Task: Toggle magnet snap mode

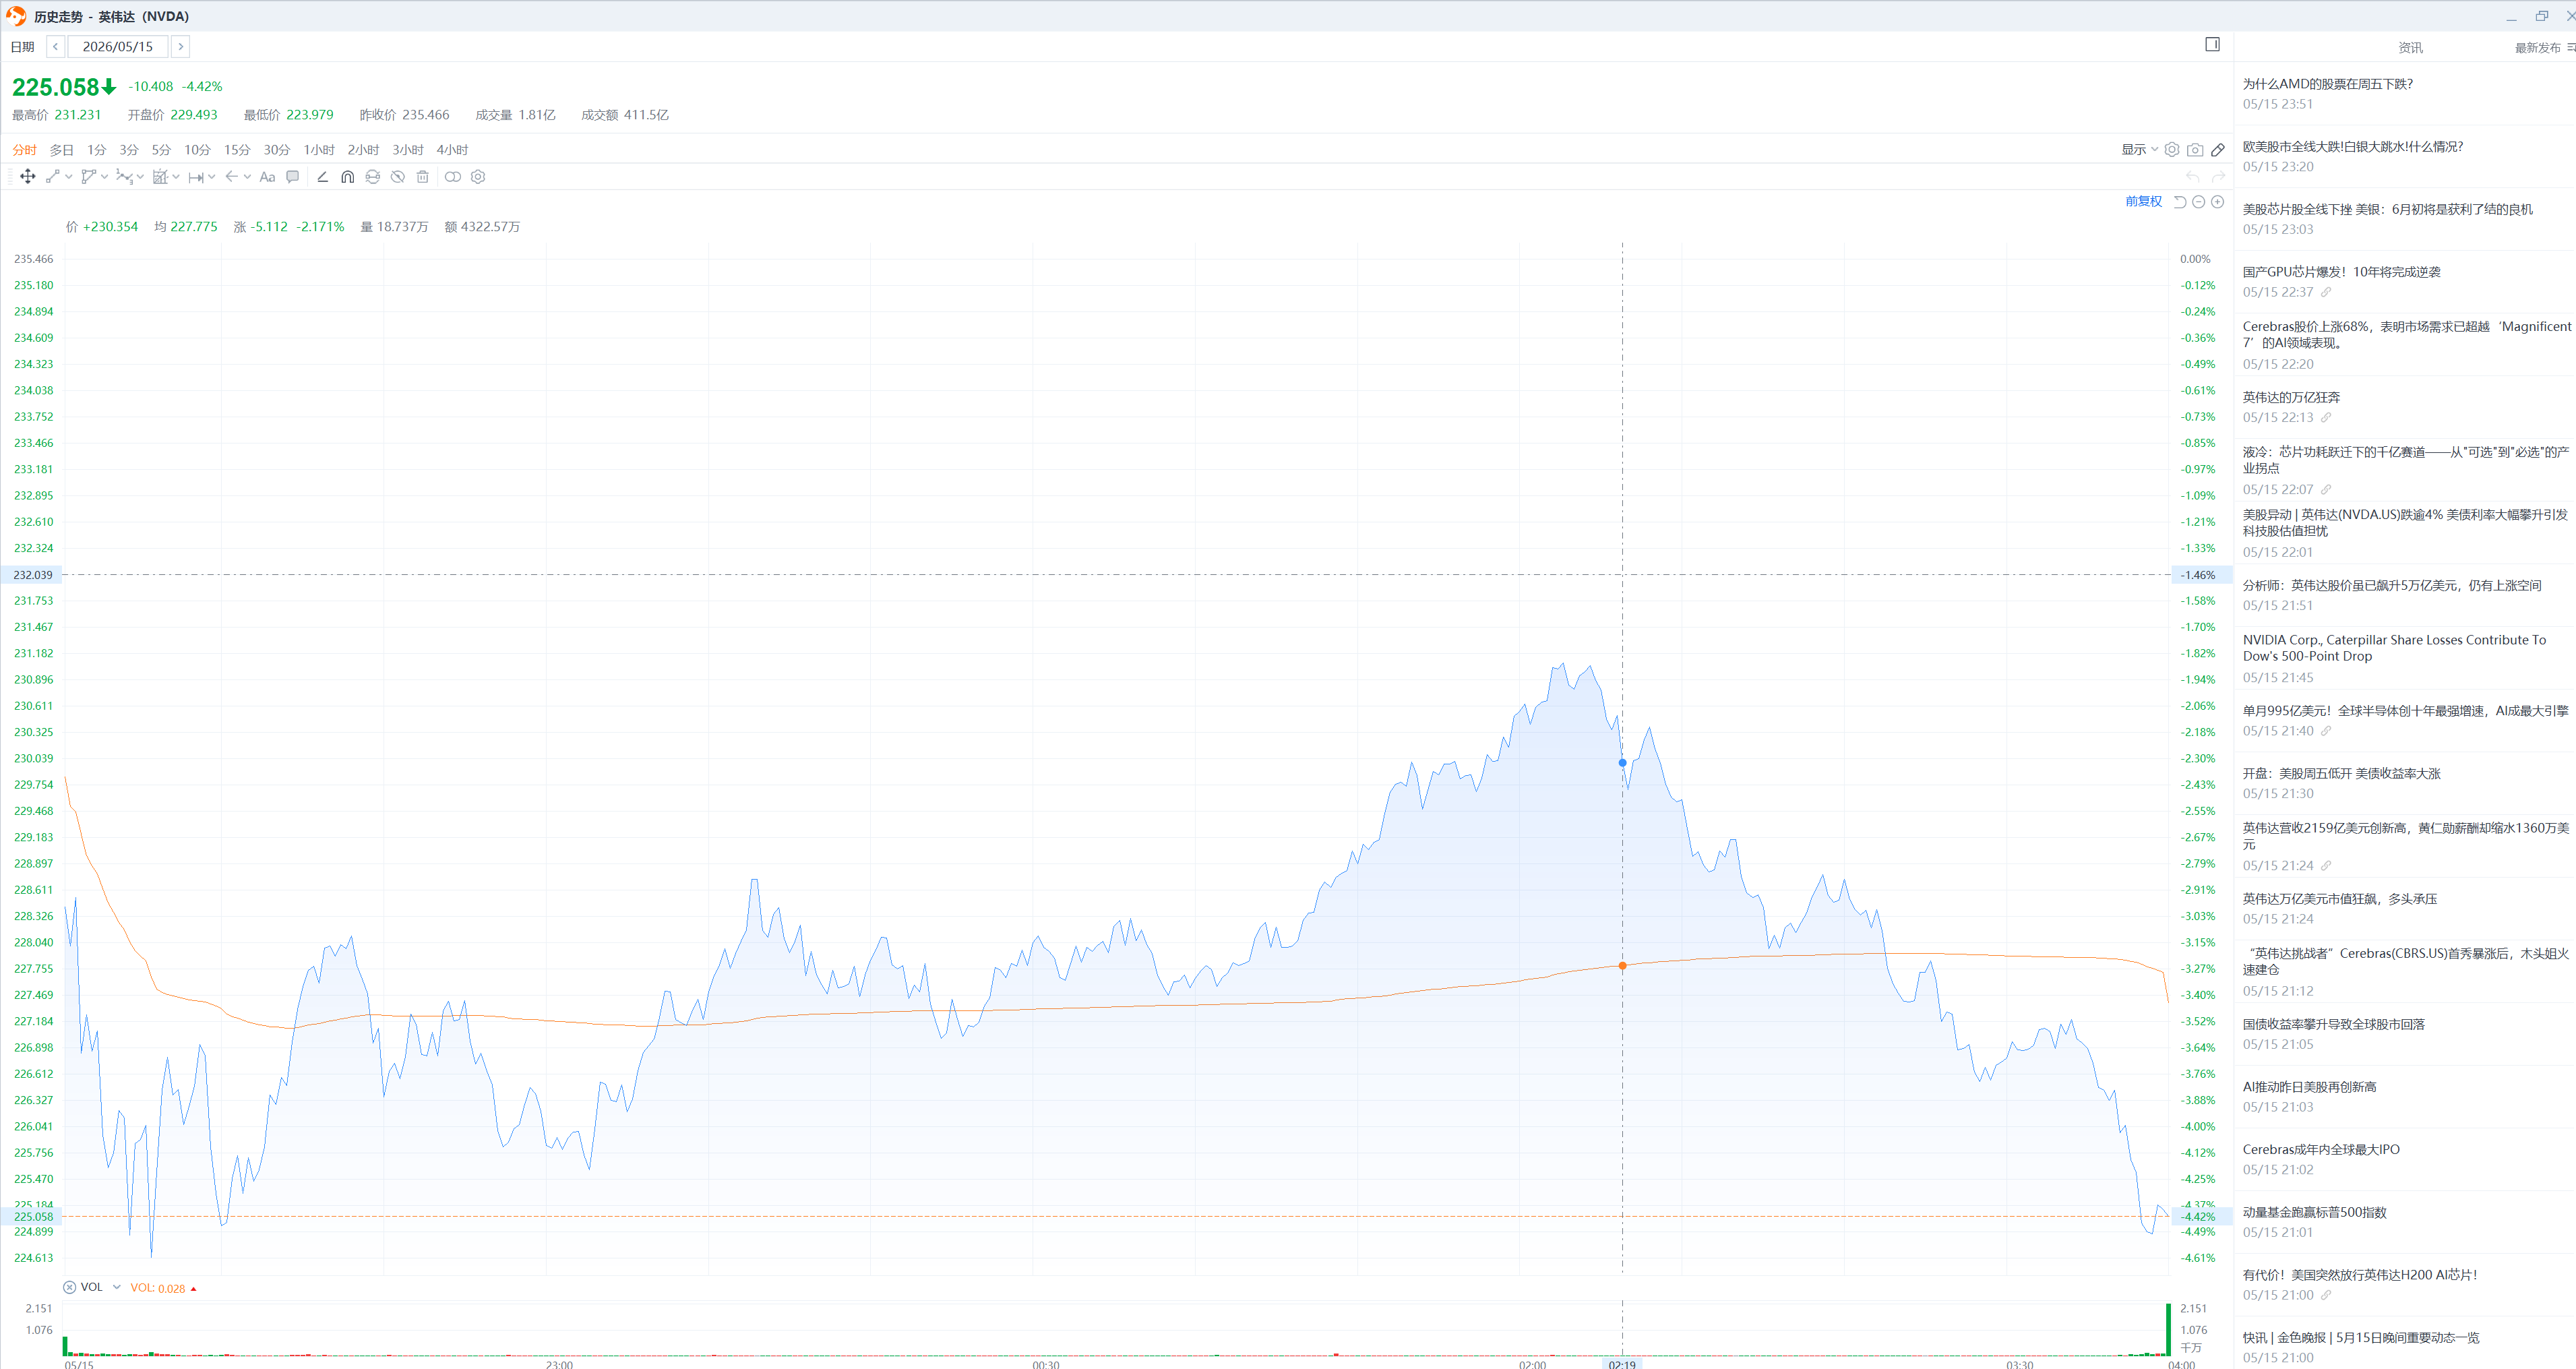Action: click(x=347, y=177)
